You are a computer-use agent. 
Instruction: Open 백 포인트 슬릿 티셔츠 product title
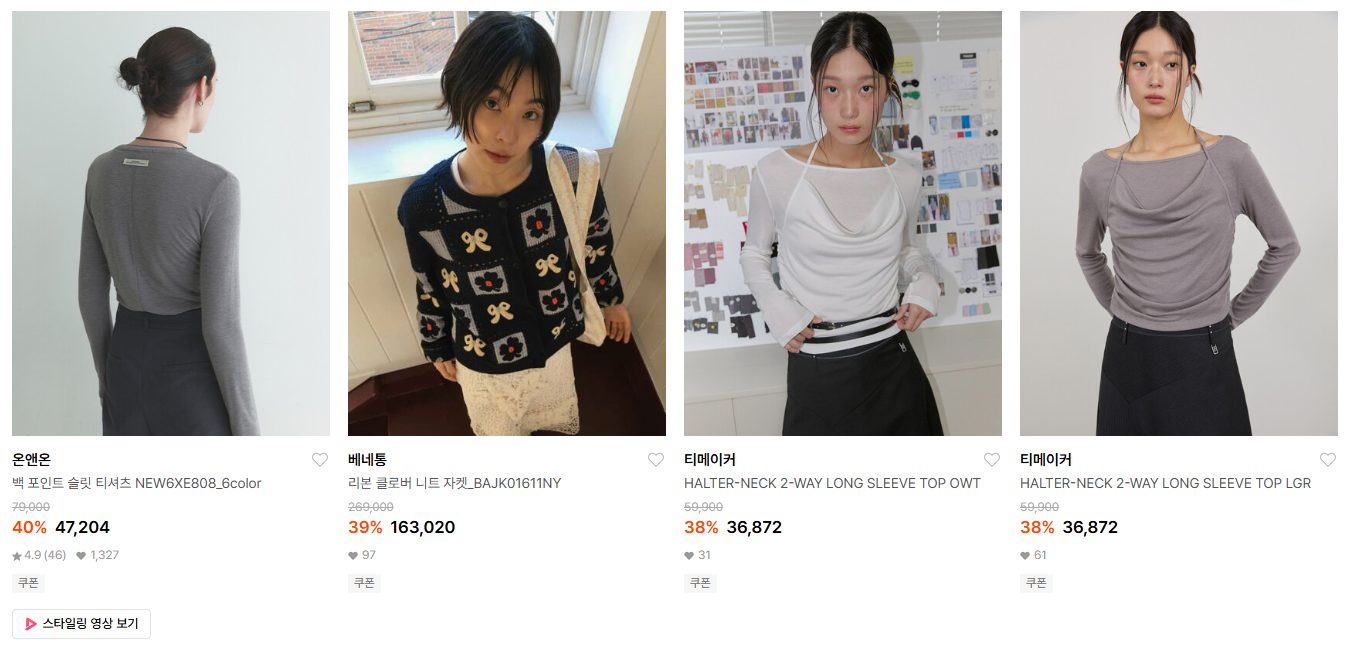click(x=137, y=484)
